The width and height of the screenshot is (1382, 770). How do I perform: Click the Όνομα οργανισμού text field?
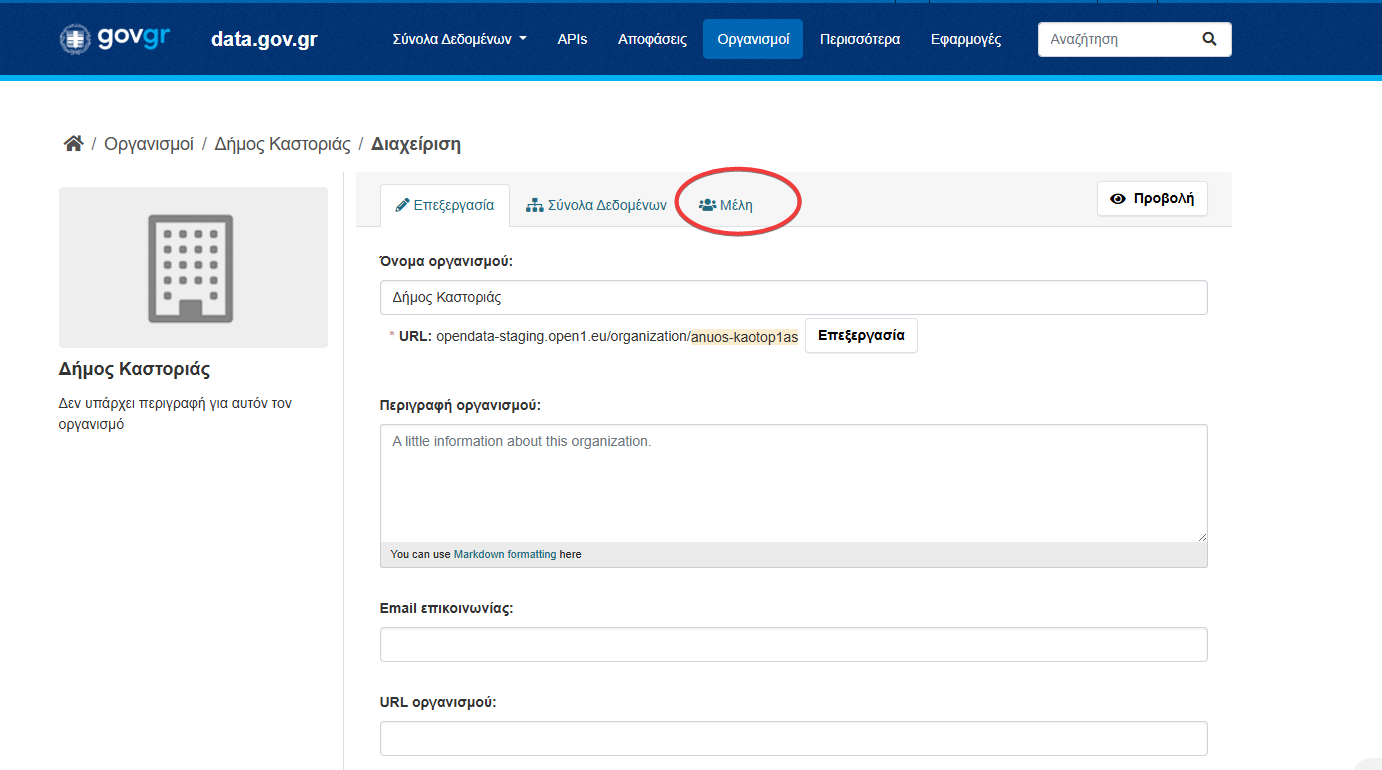click(x=793, y=297)
